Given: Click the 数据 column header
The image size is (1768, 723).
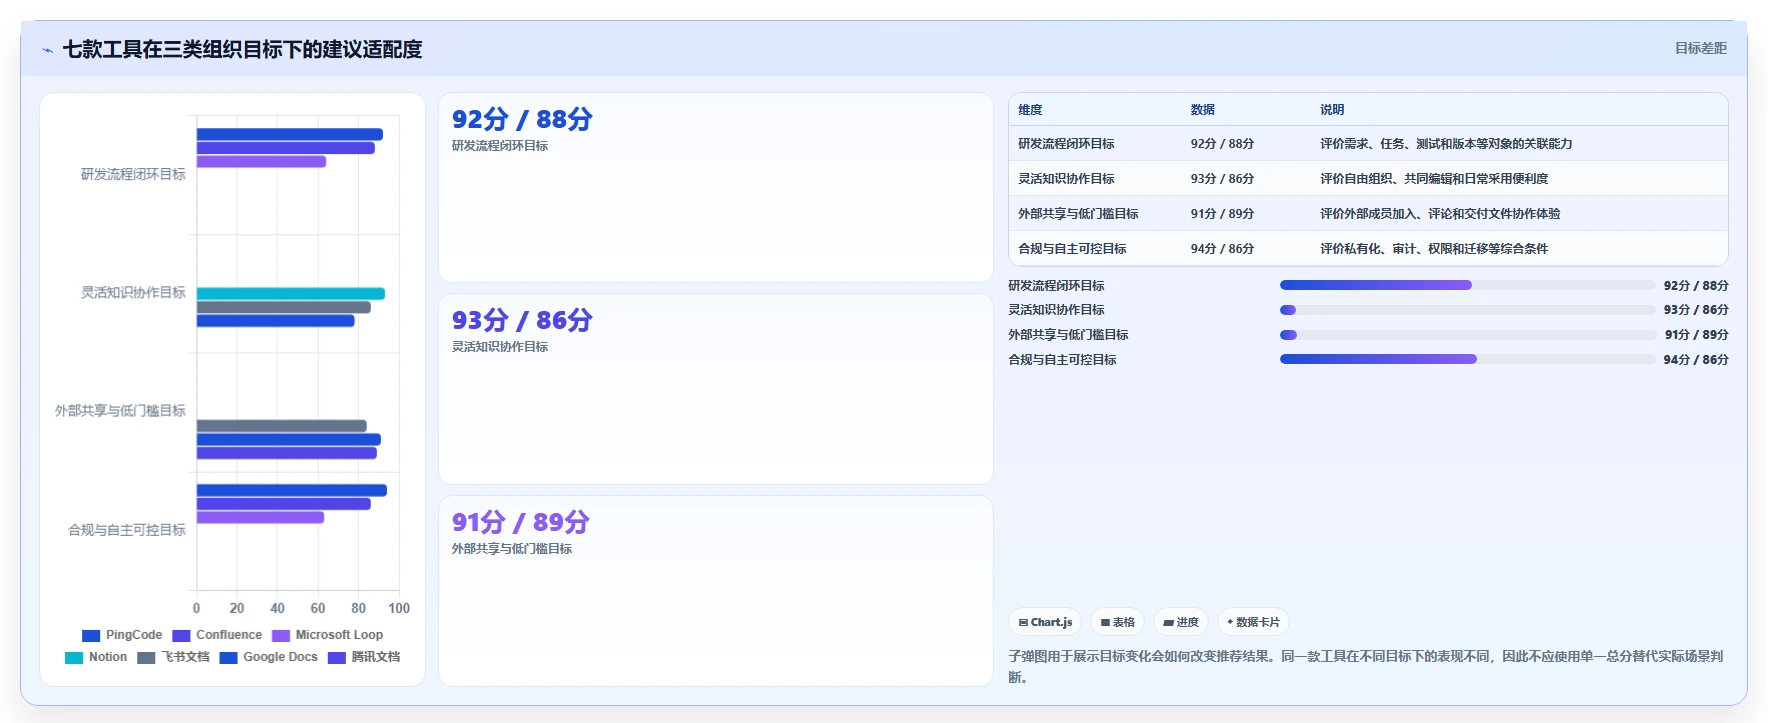Looking at the screenshot, I should tap(1202, 110).
